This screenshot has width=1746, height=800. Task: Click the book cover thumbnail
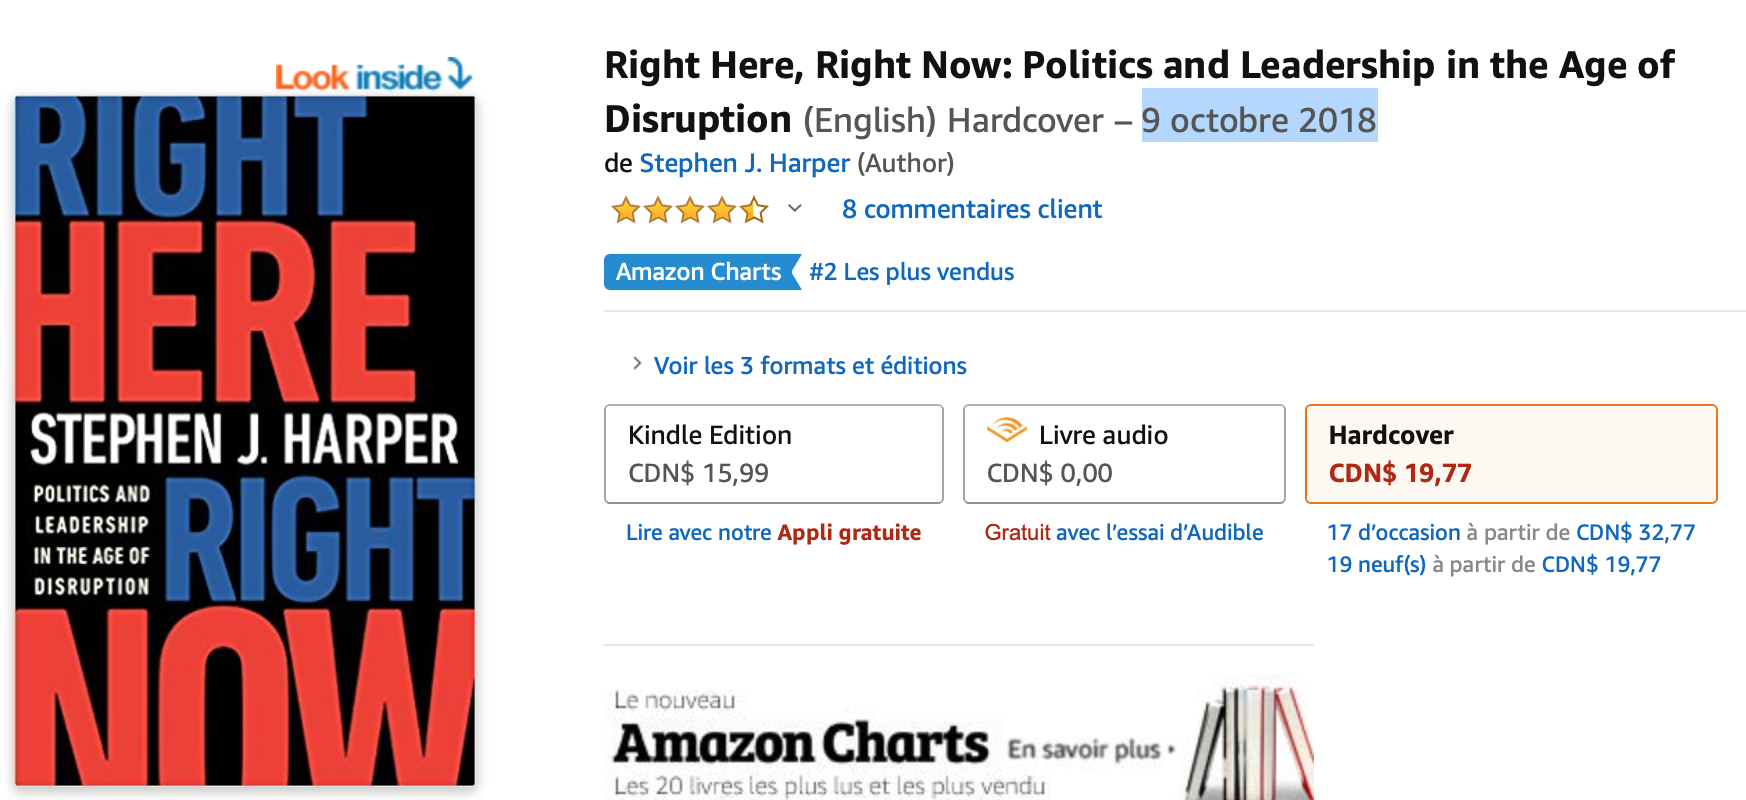click(245, 441)
